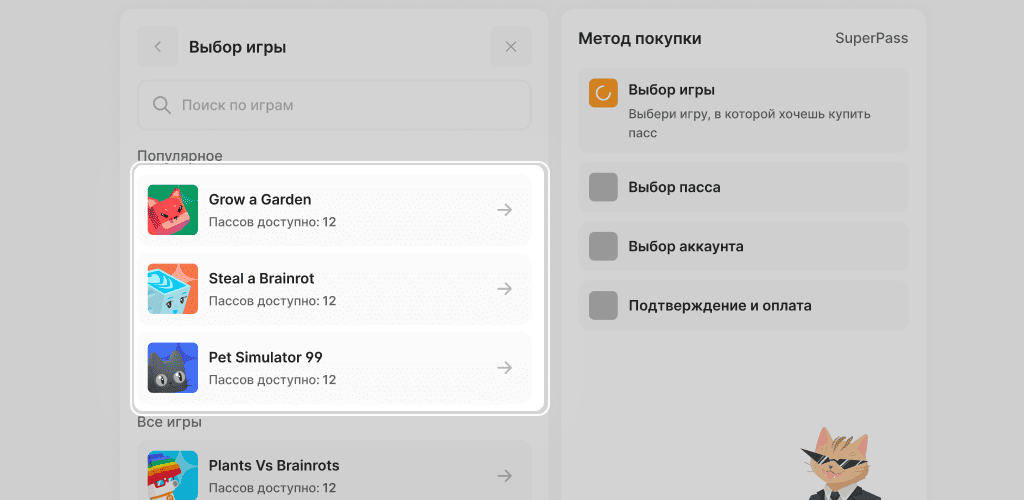The width and height of the screenshot is (1024, 500).
Task: Open the Steal a Brainrot cube icon
Action: pos(173,289)
